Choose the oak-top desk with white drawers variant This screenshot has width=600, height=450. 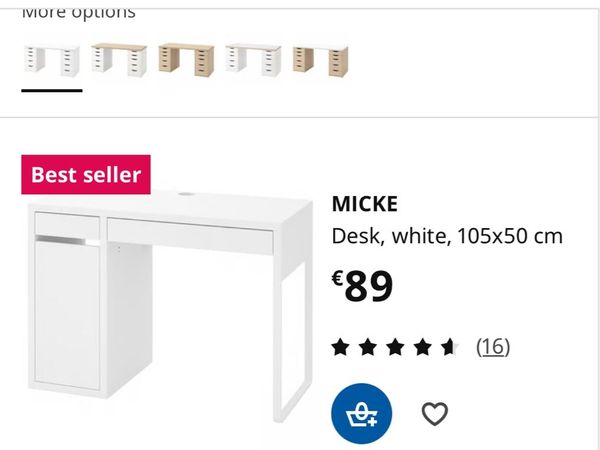point(119,60)
